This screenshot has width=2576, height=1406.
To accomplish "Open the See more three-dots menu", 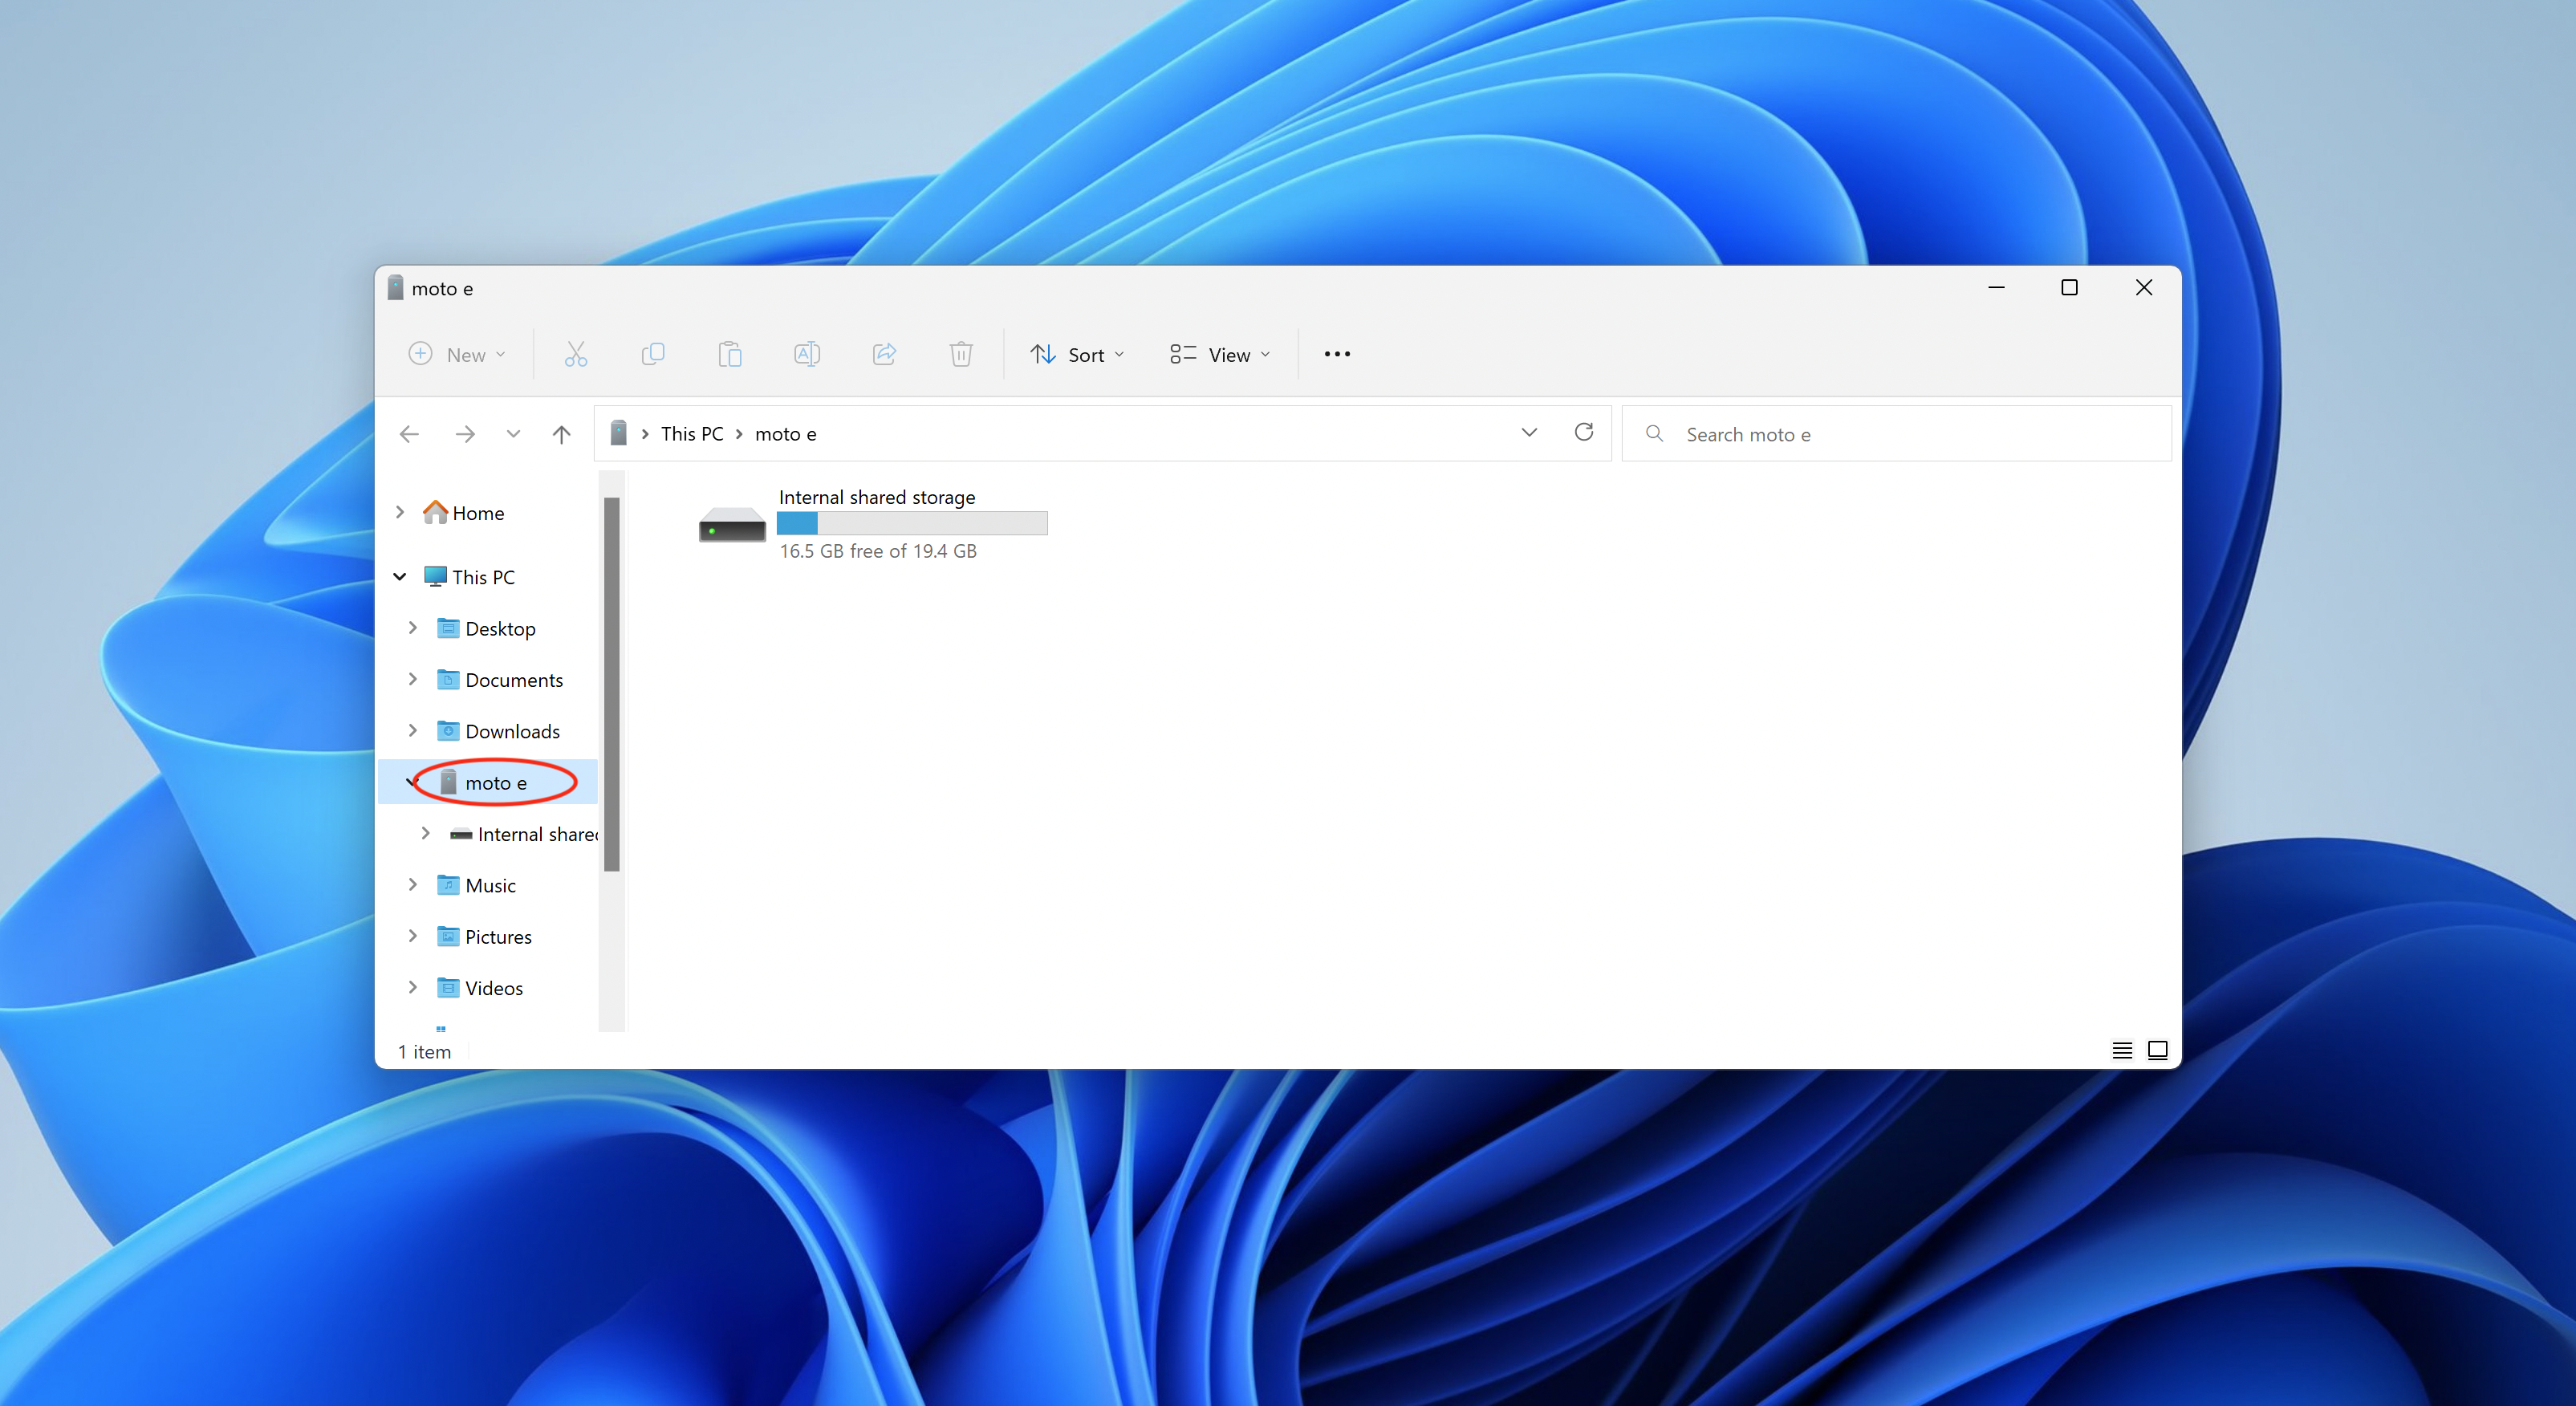I will [x=1337, y=354].
